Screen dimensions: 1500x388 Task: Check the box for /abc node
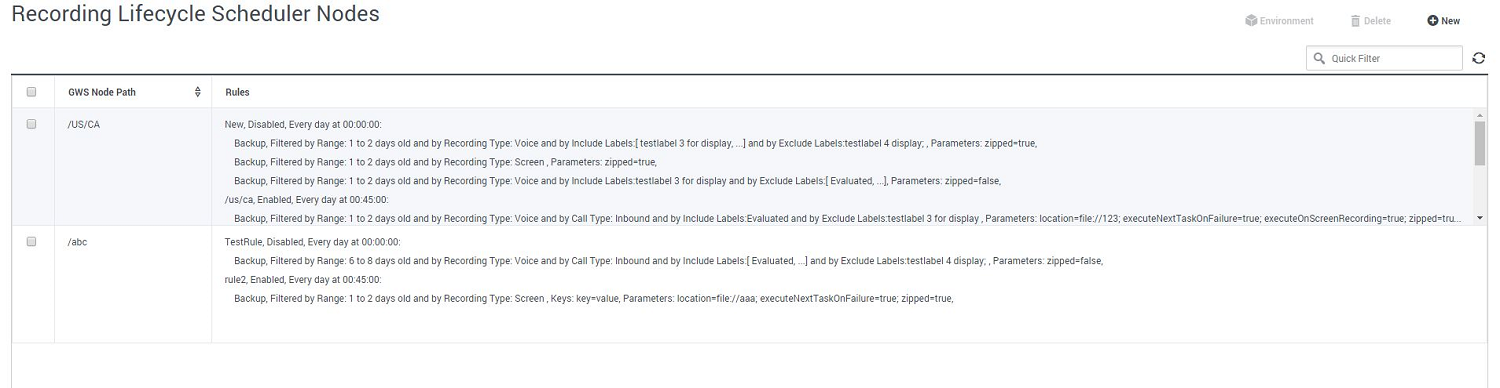pyautogui.click(x=32, y=242)
